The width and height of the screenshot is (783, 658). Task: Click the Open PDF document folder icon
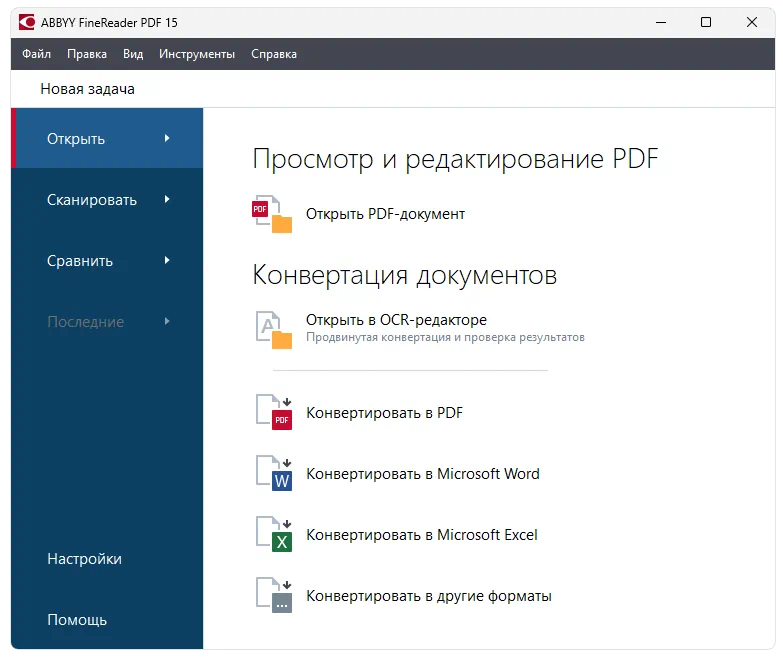pyautogui.click(x=272, y=214)
